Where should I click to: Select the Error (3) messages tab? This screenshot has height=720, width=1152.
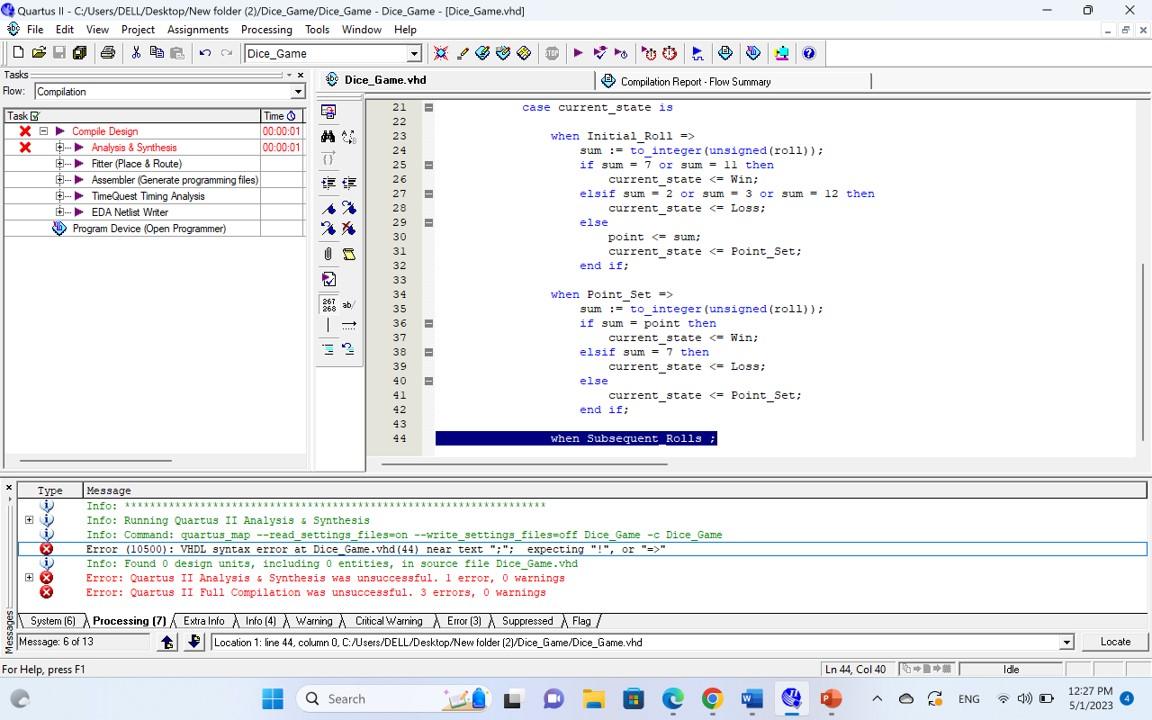pyautogui.click(x=463, y=621)
